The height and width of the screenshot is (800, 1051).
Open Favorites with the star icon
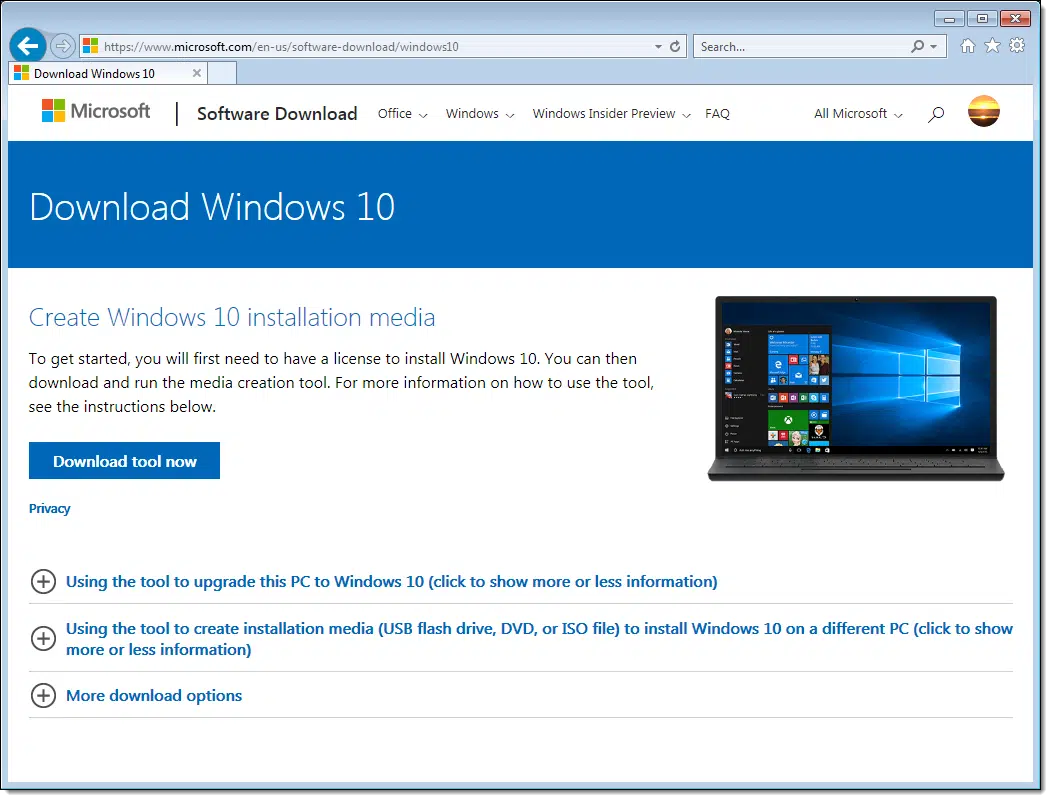[x=992, y=46]
